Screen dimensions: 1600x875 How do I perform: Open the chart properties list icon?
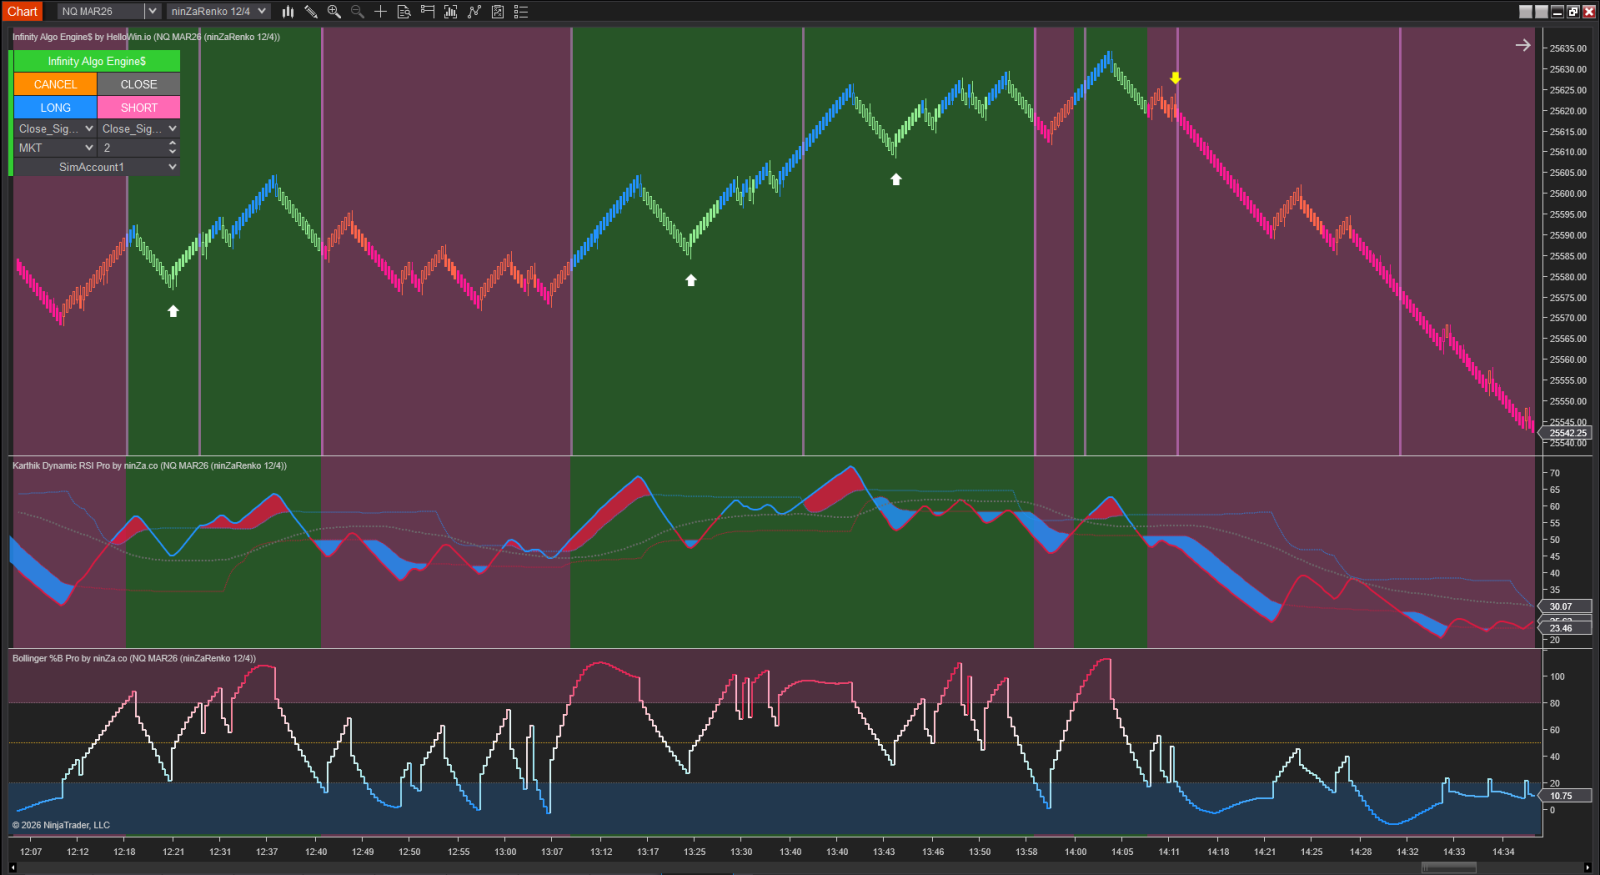521,12
